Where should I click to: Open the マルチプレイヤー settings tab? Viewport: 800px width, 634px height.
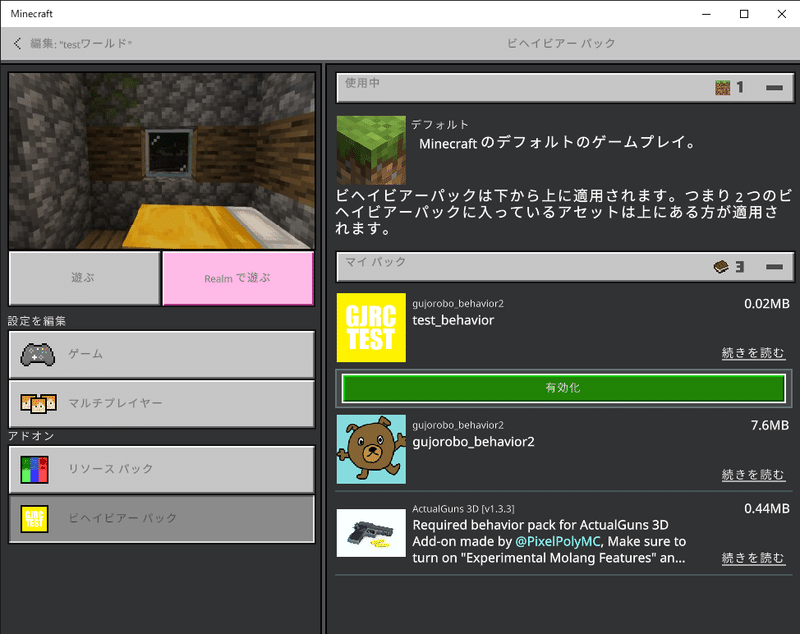pos(162,404)
